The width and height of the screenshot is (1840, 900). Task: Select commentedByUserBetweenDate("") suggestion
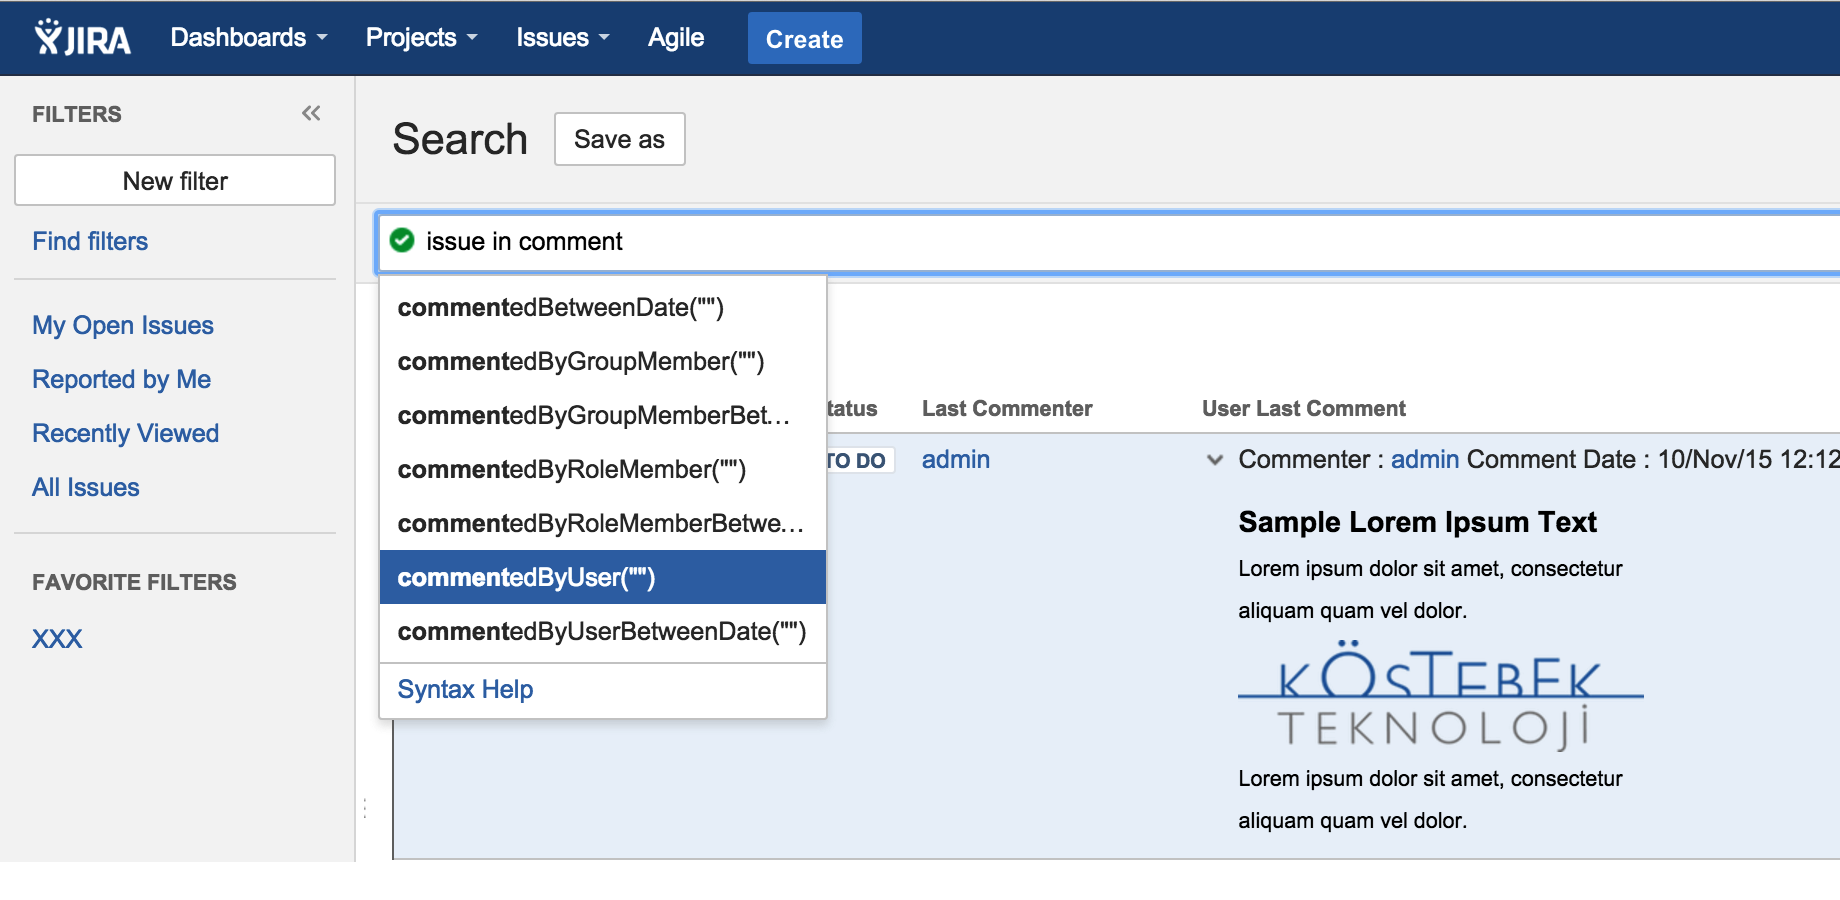(603, 631)
